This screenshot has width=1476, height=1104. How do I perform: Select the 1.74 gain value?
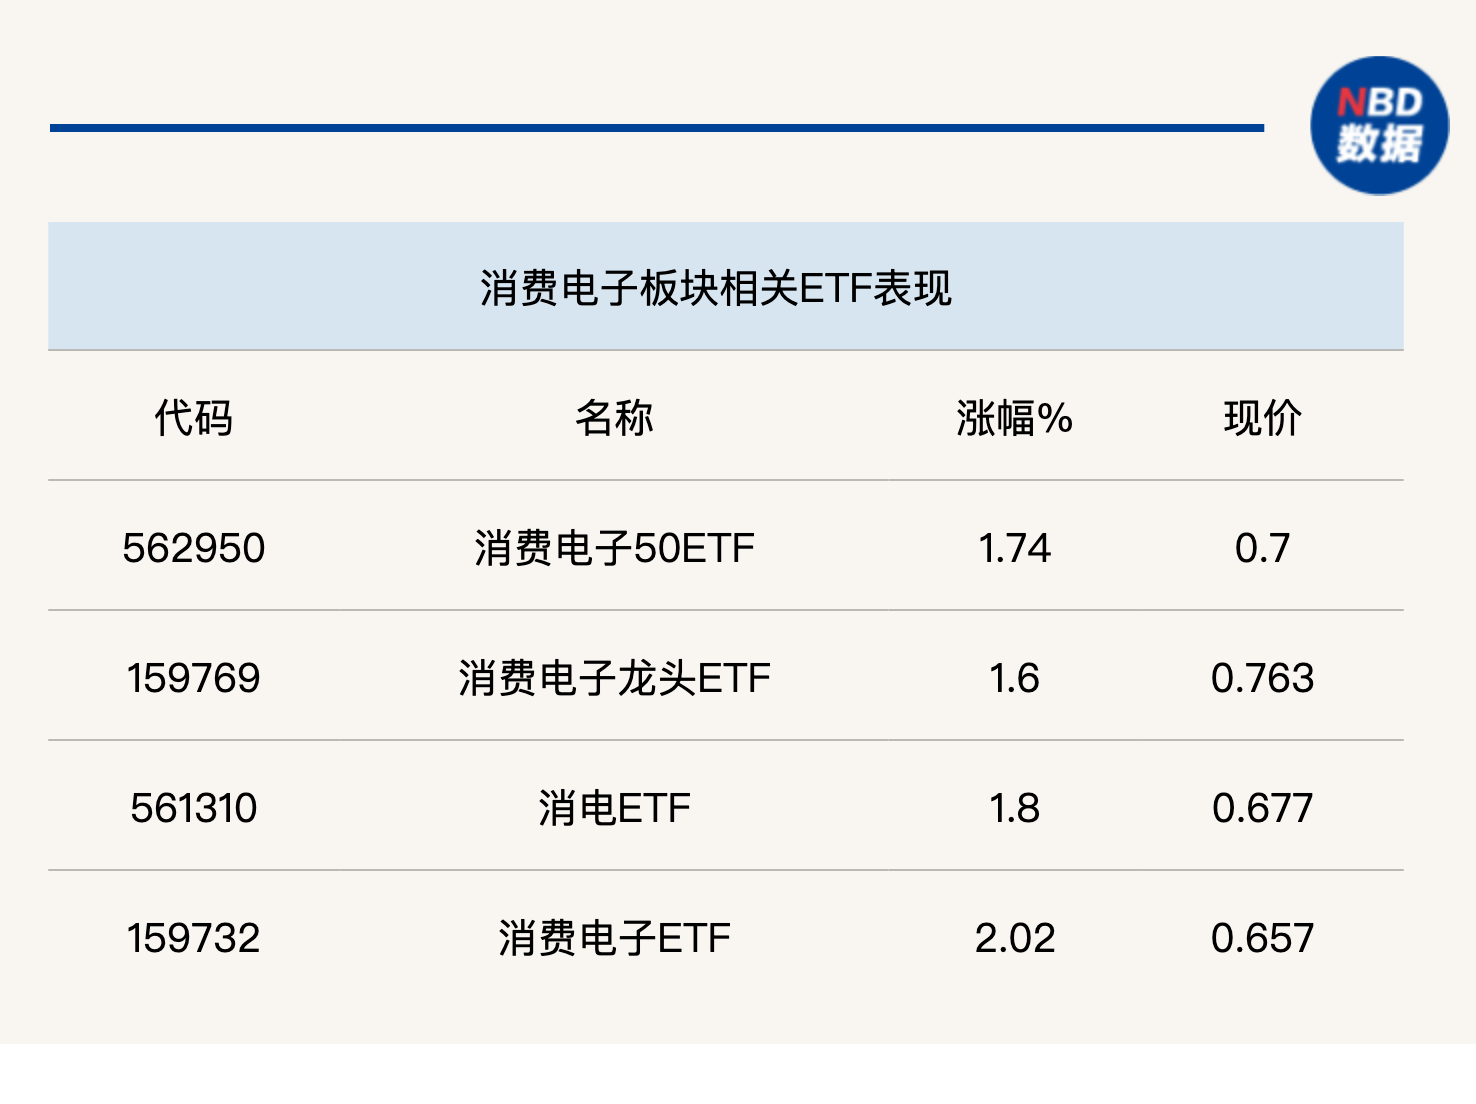point(1014,548)
